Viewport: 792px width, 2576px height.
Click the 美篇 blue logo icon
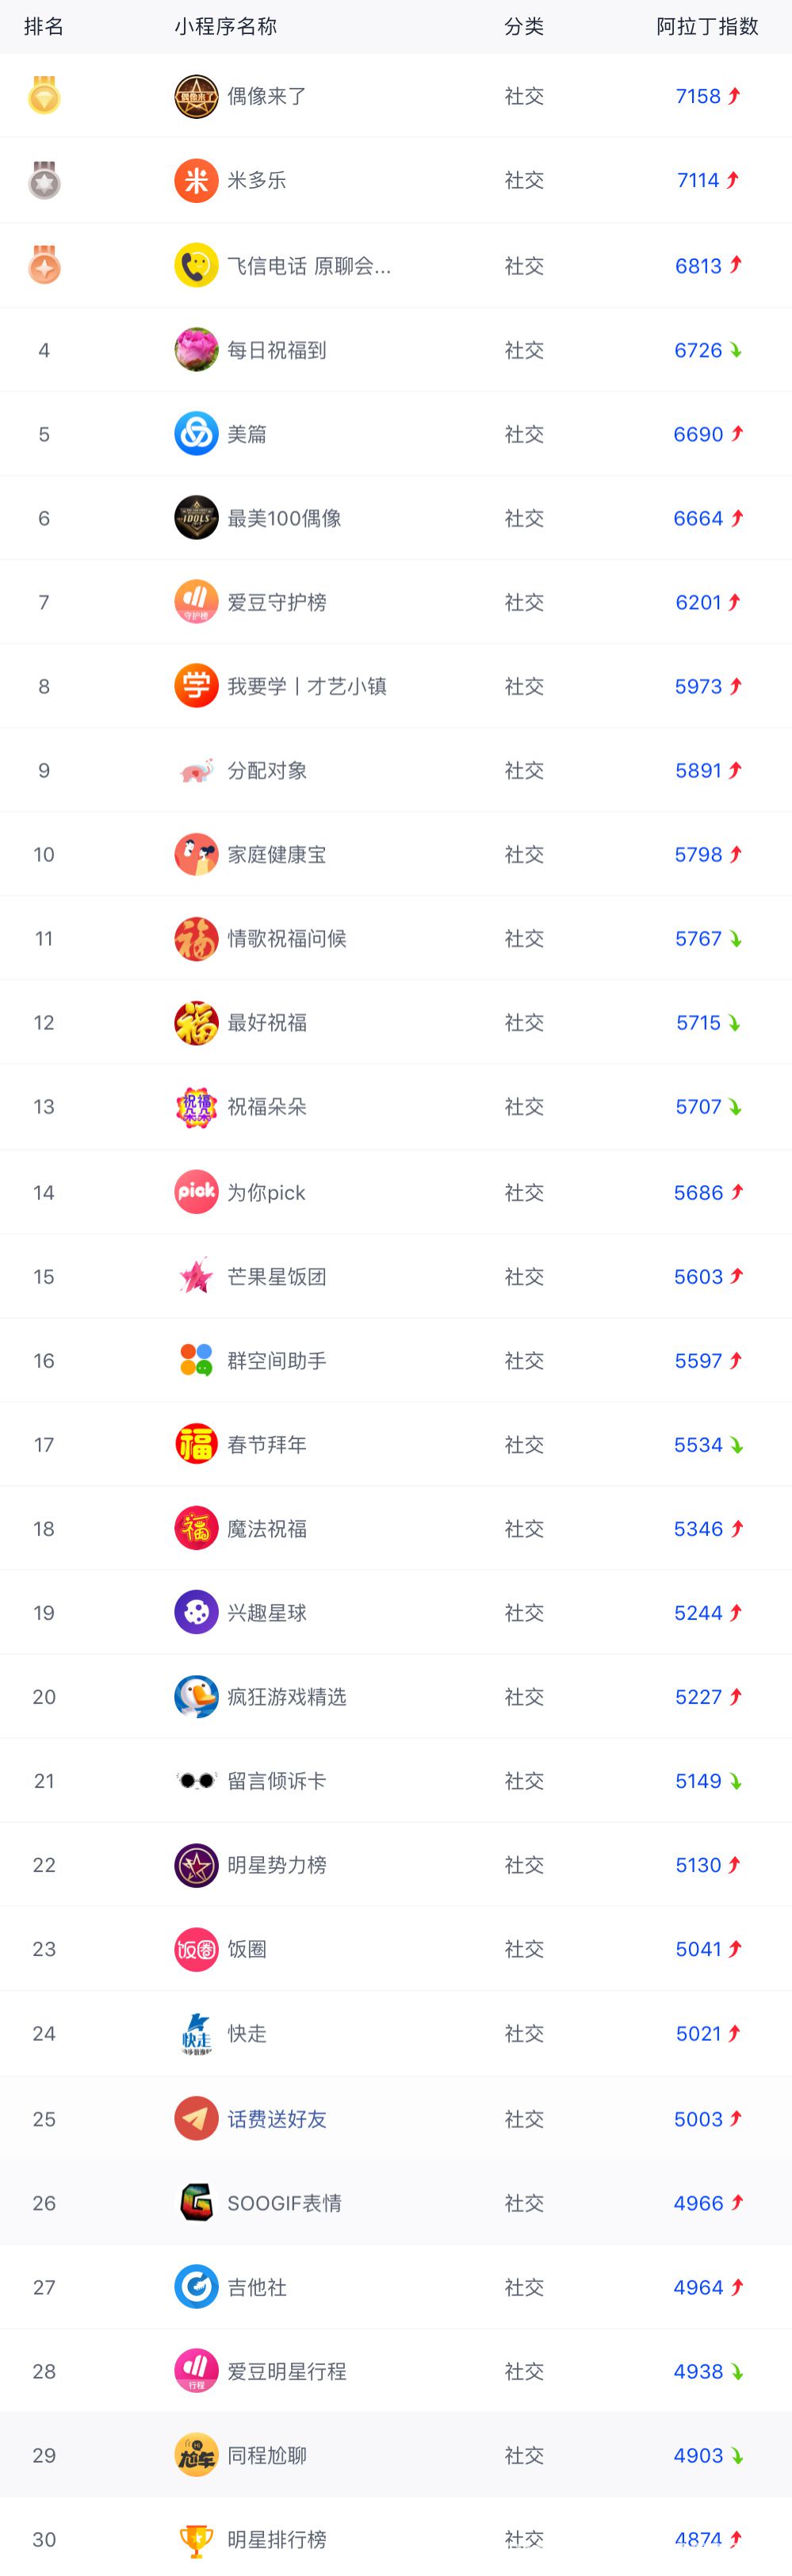pyautogui.click(x=196, y=434)
